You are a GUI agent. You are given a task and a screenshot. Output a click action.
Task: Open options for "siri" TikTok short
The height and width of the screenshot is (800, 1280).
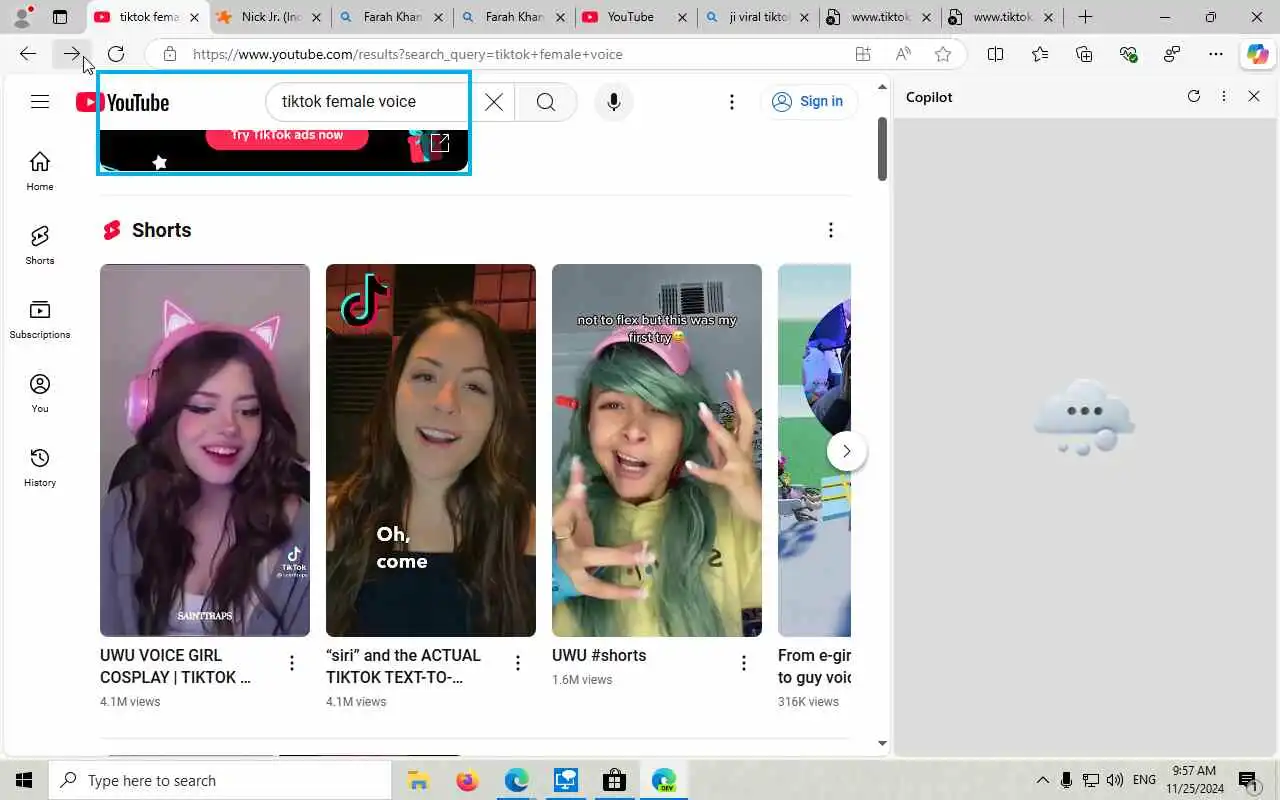(518, 663)
